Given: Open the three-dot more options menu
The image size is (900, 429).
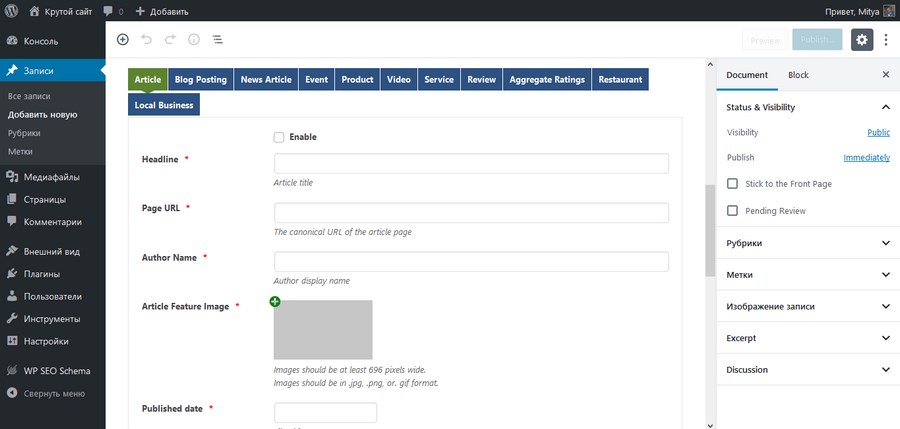Looking at the screenshot, I should [x=886, y=40].
